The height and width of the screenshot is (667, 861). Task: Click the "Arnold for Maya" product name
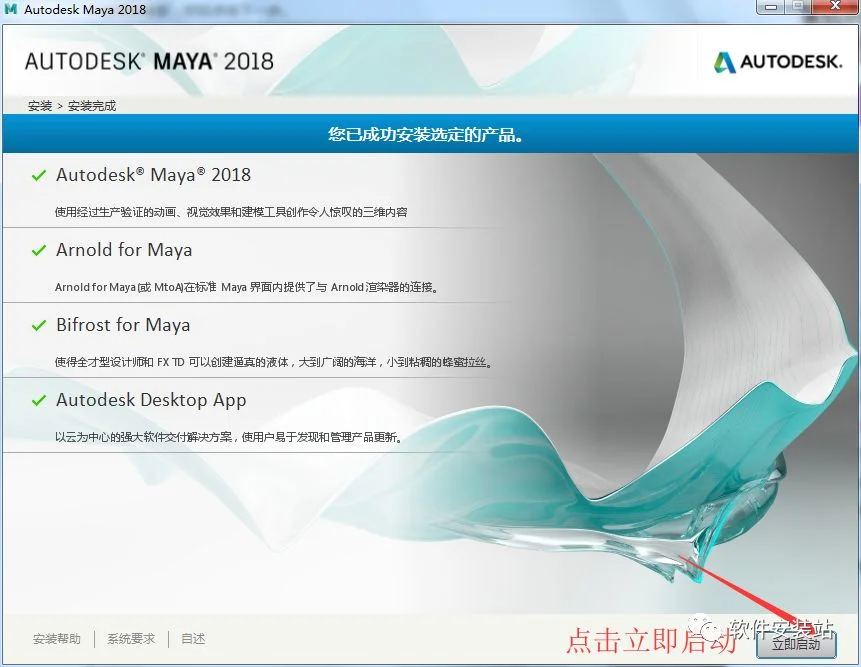[124, 250]
